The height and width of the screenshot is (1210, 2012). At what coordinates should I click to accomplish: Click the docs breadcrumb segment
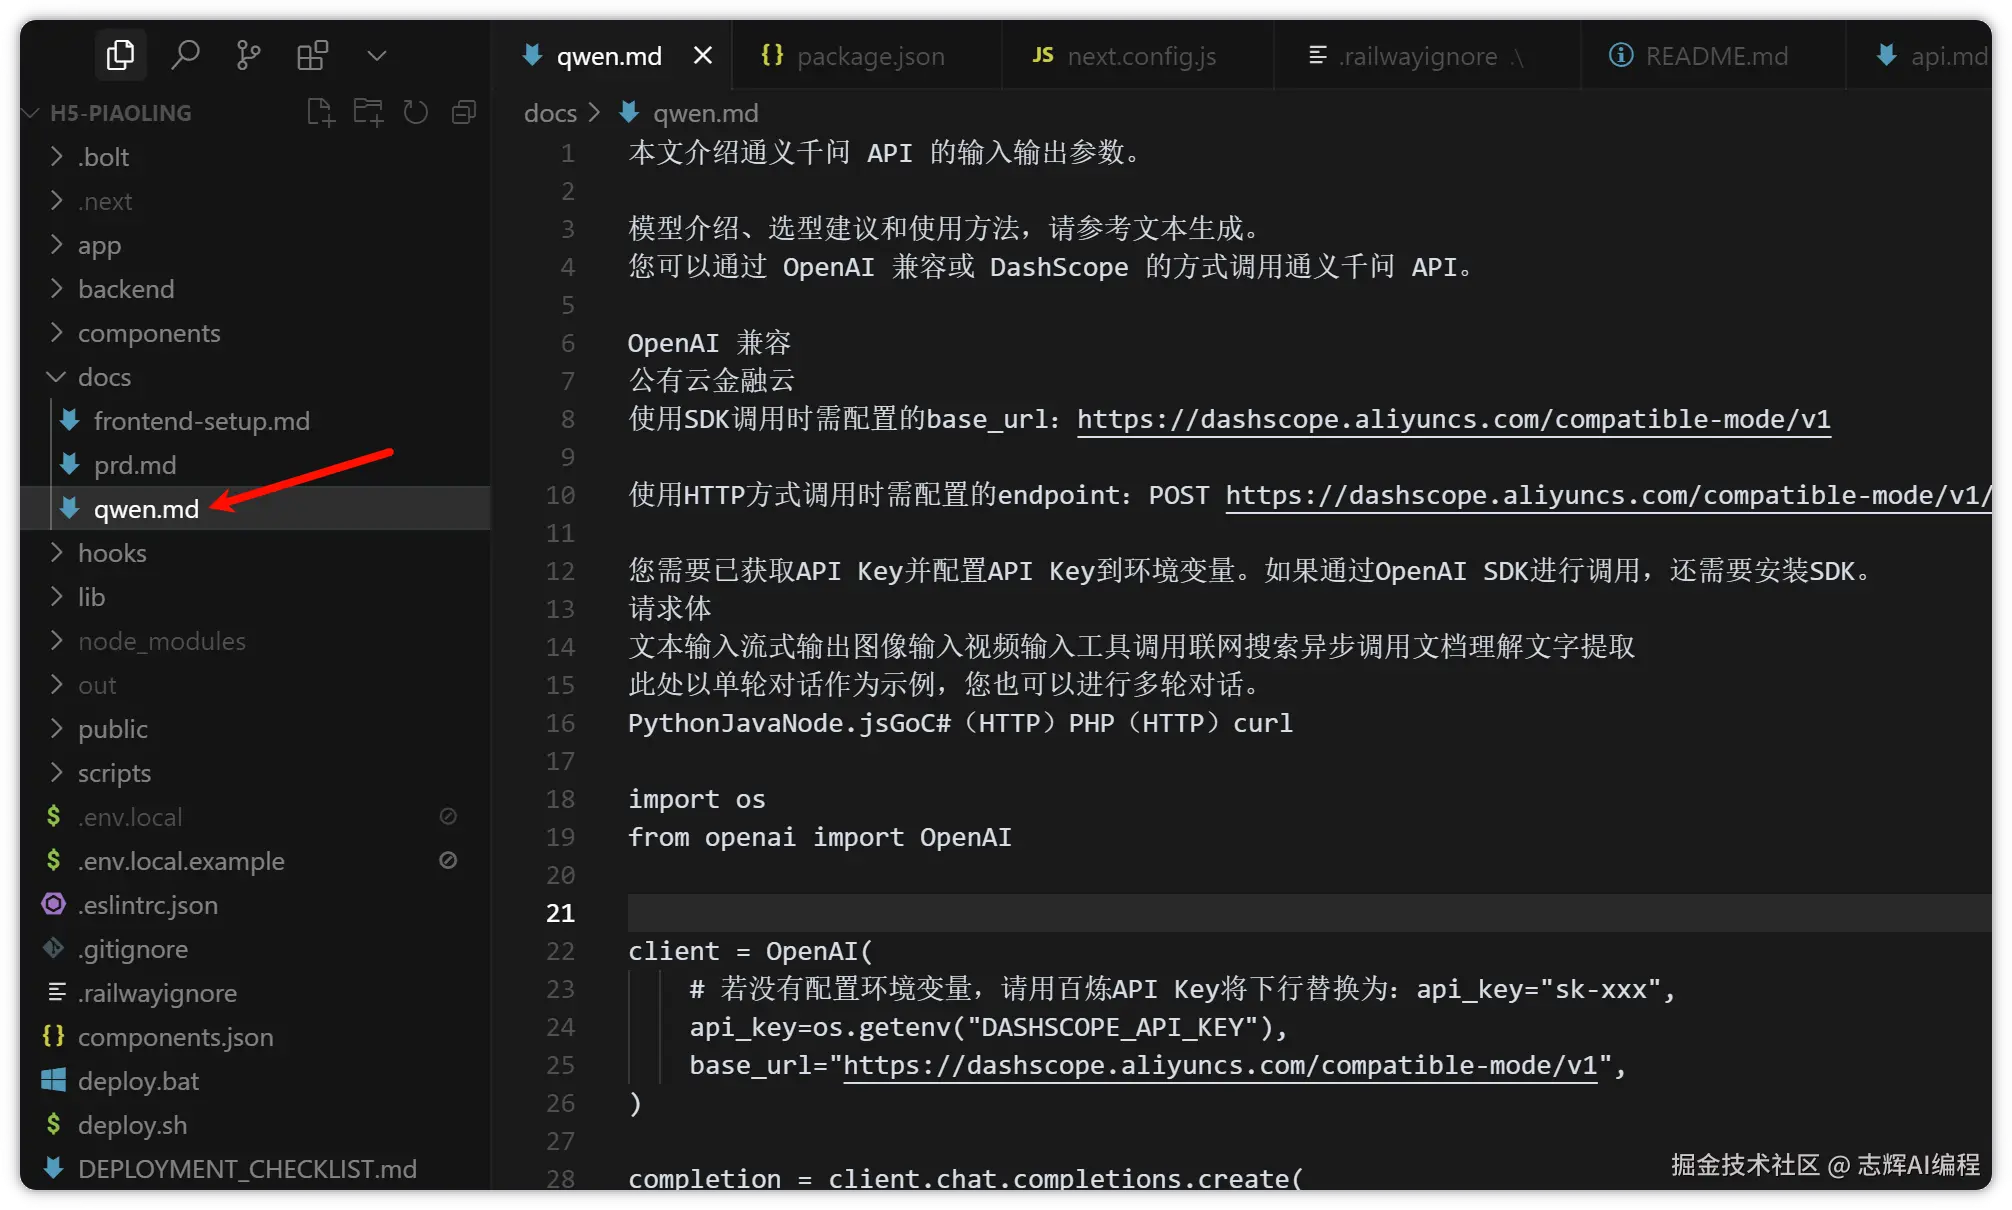coord(550,113)
